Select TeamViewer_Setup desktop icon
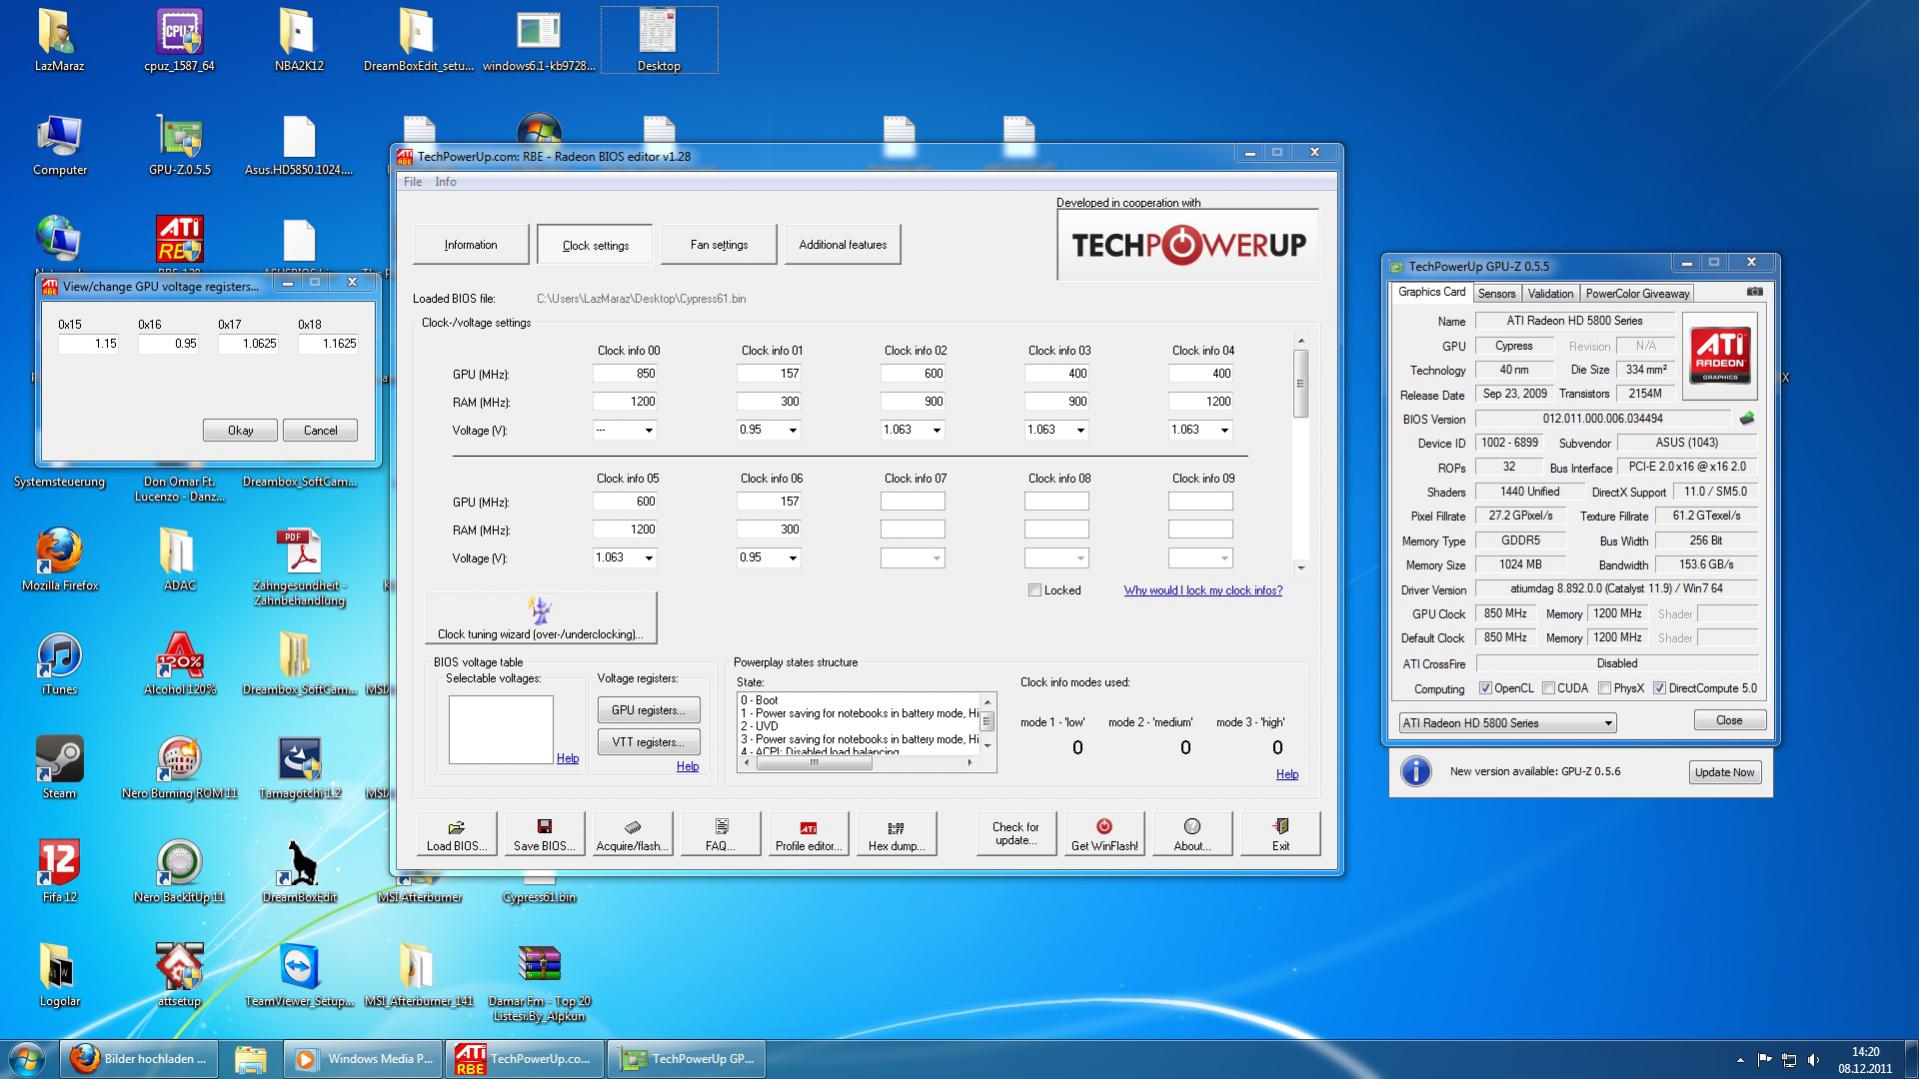Viewport: 1919px width, 1079px height. (x=300, y=976)
